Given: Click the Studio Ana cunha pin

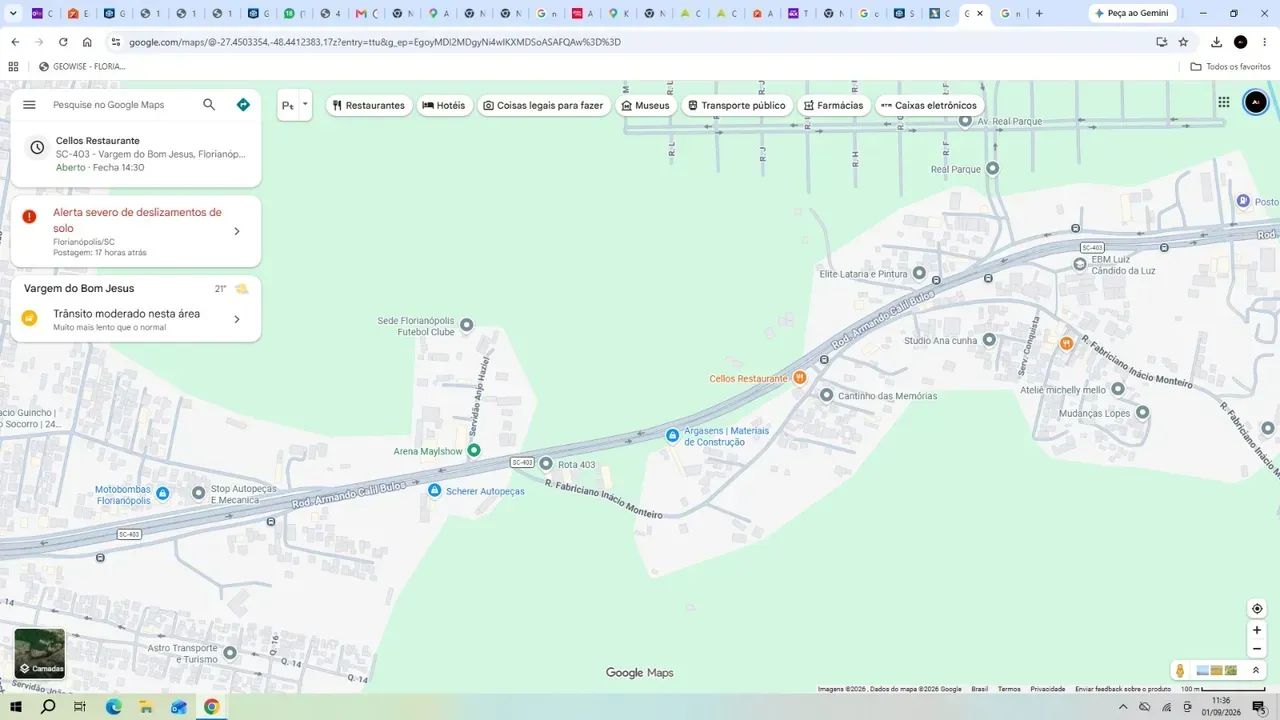Looking at the screenshot, I should point(989,340).
